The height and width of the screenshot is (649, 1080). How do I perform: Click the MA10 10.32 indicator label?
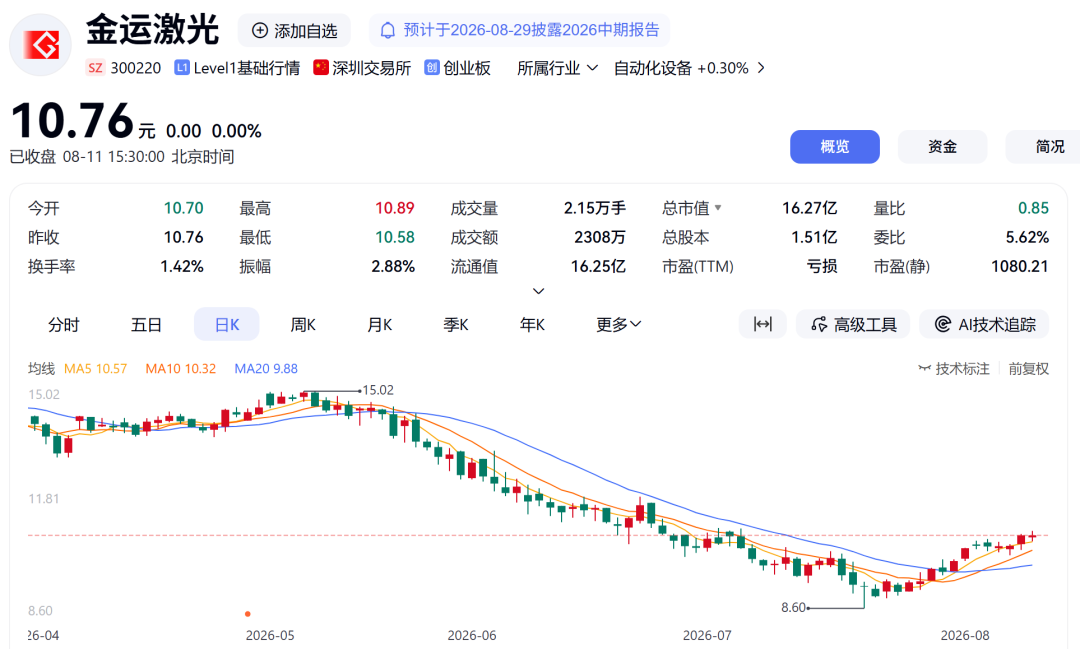180,369
